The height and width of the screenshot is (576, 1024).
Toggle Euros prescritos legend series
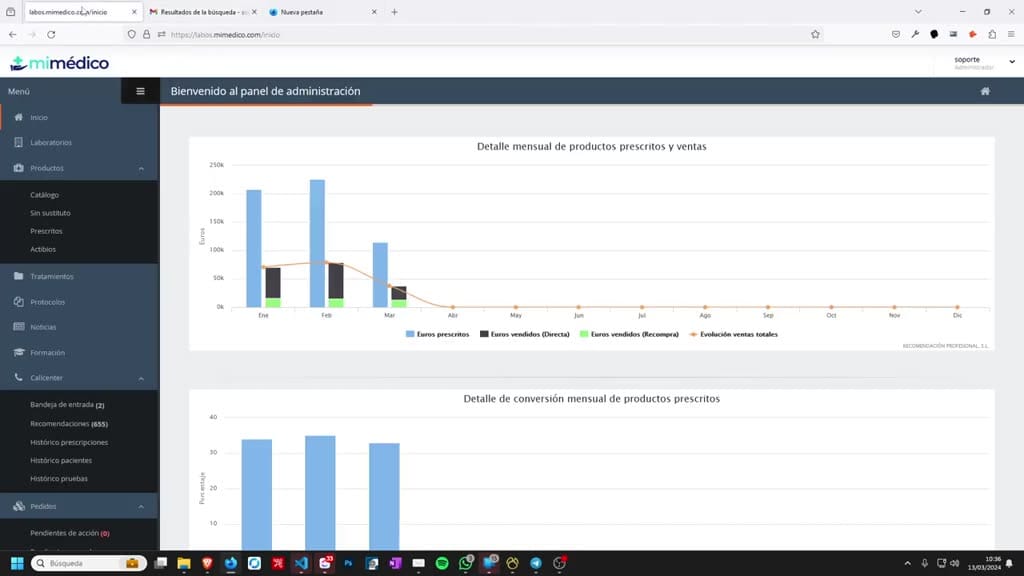tap(438, 334)
